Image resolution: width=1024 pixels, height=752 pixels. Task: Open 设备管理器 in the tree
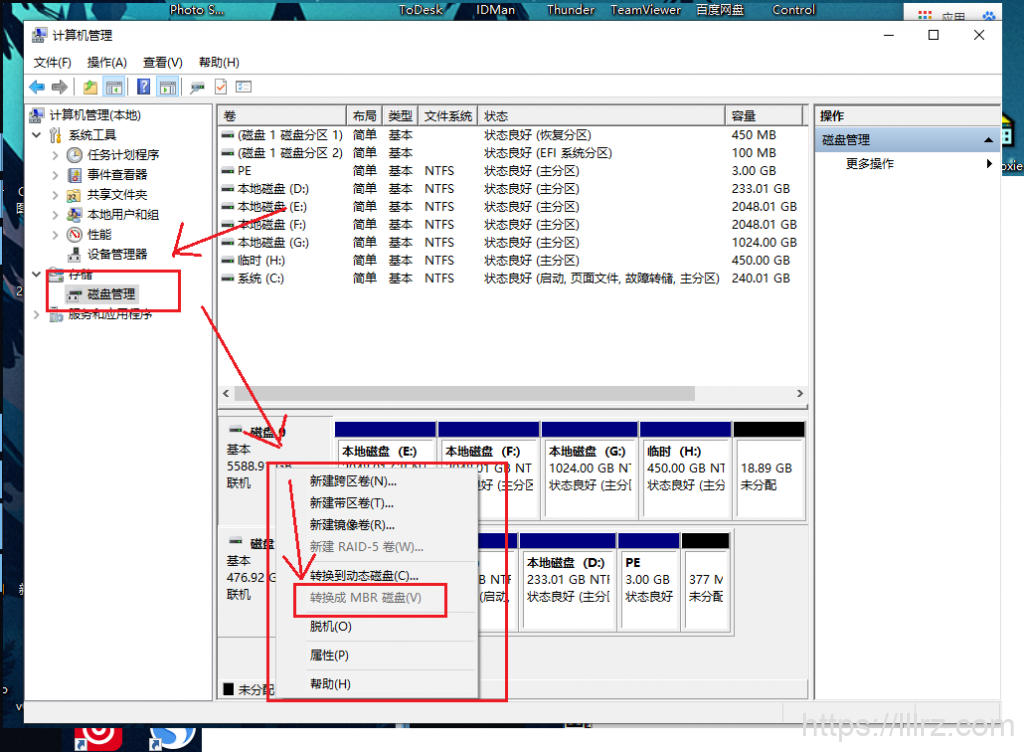click(116, 254)
